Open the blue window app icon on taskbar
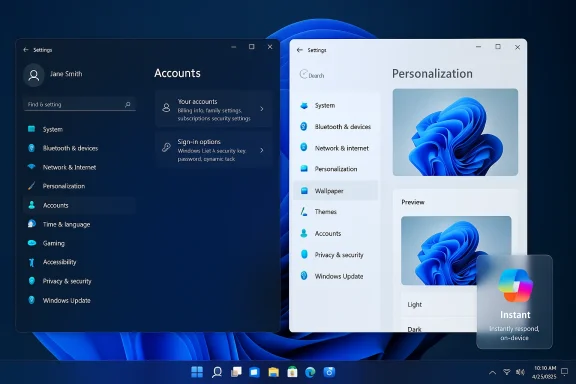576x384 pixels. tap(254, 372)
